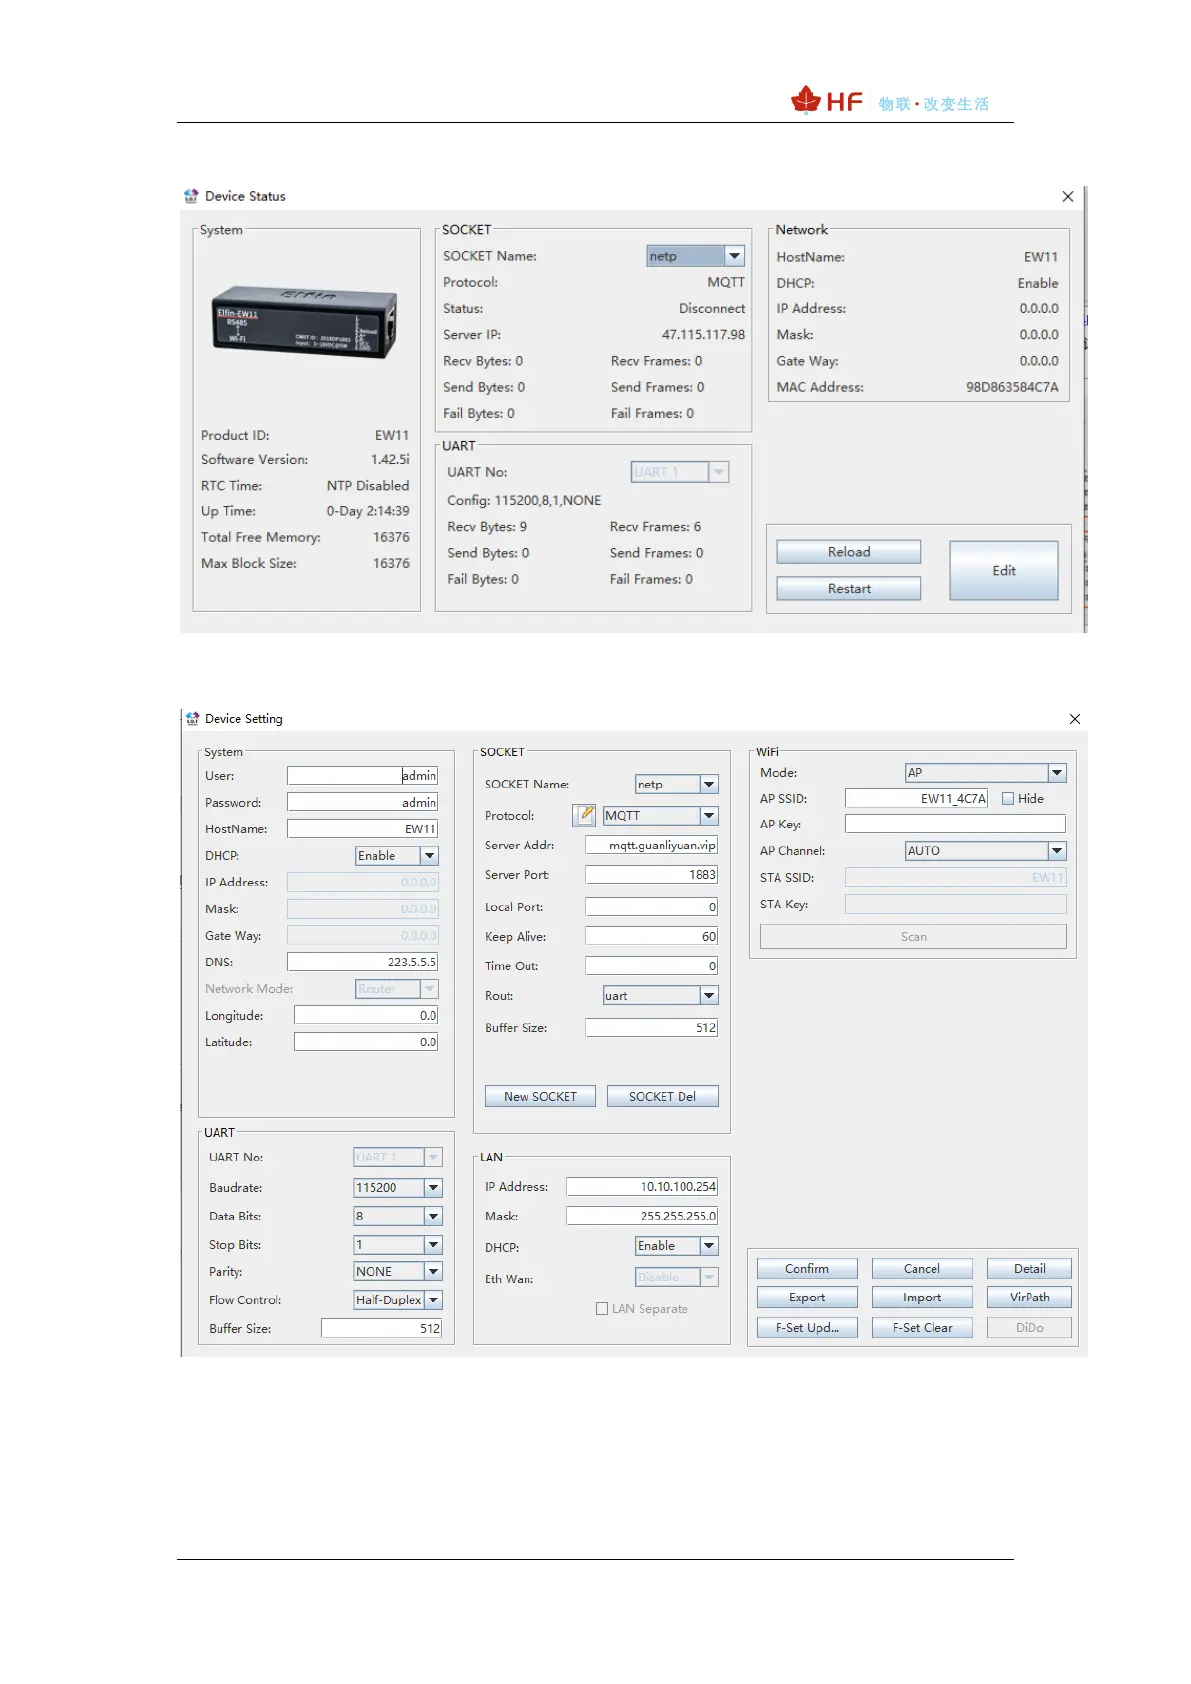Click the Export button
This screenshot has height=1684, width=1191.
click(807, 1297)
